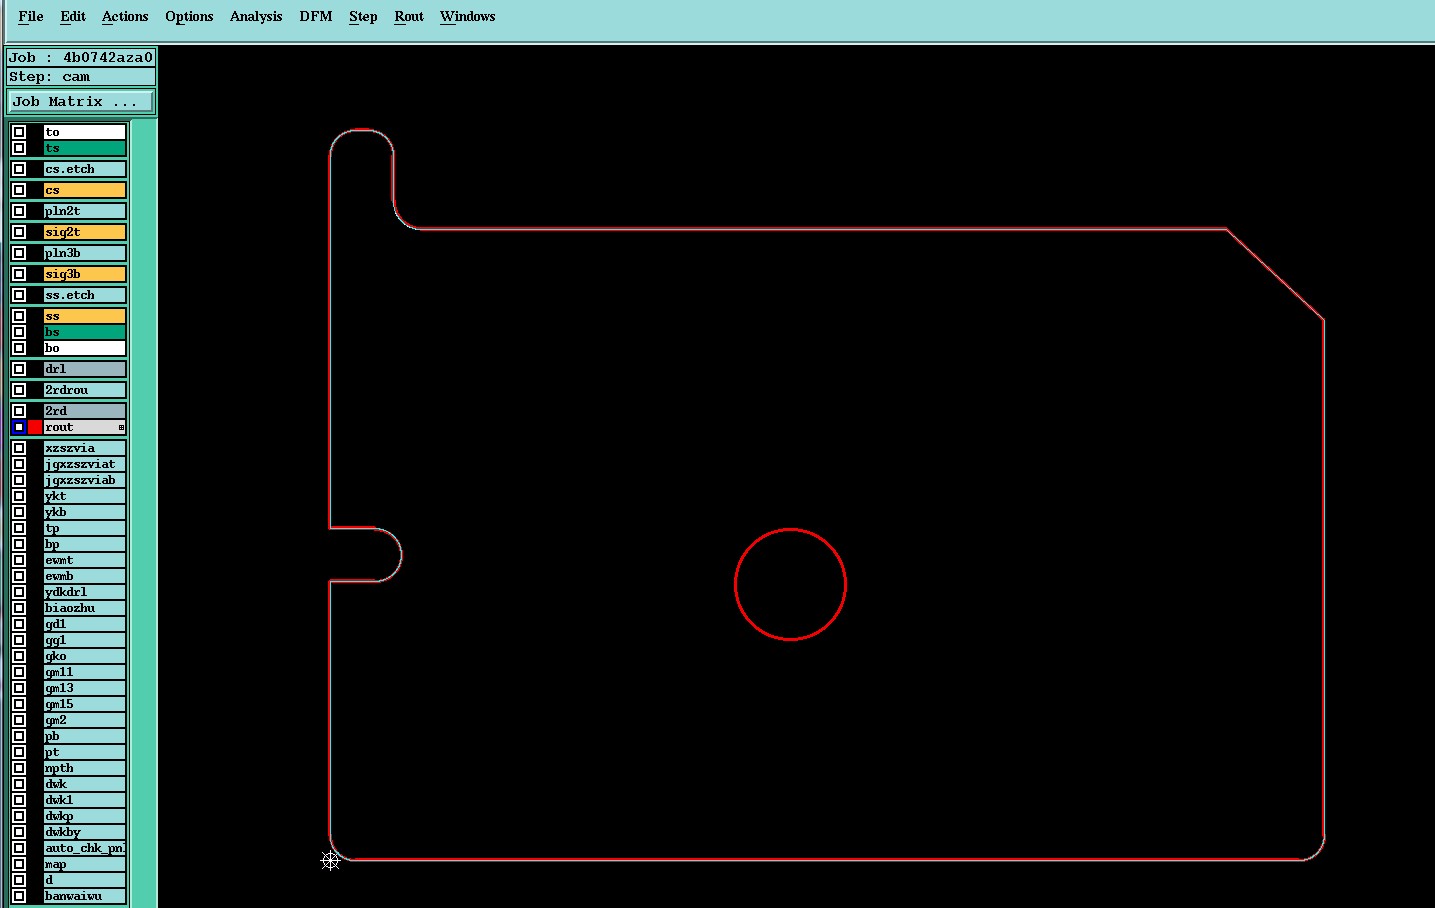Select the ykb layer name
This screenshot has width=1435, height=908.
tap(85, 512)
